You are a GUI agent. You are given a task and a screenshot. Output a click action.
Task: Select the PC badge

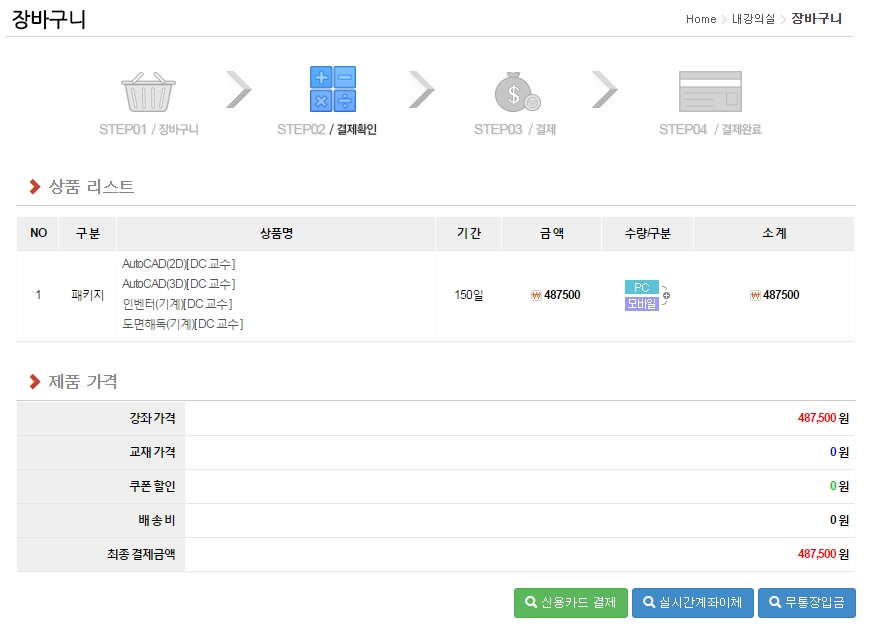(641, 287)
